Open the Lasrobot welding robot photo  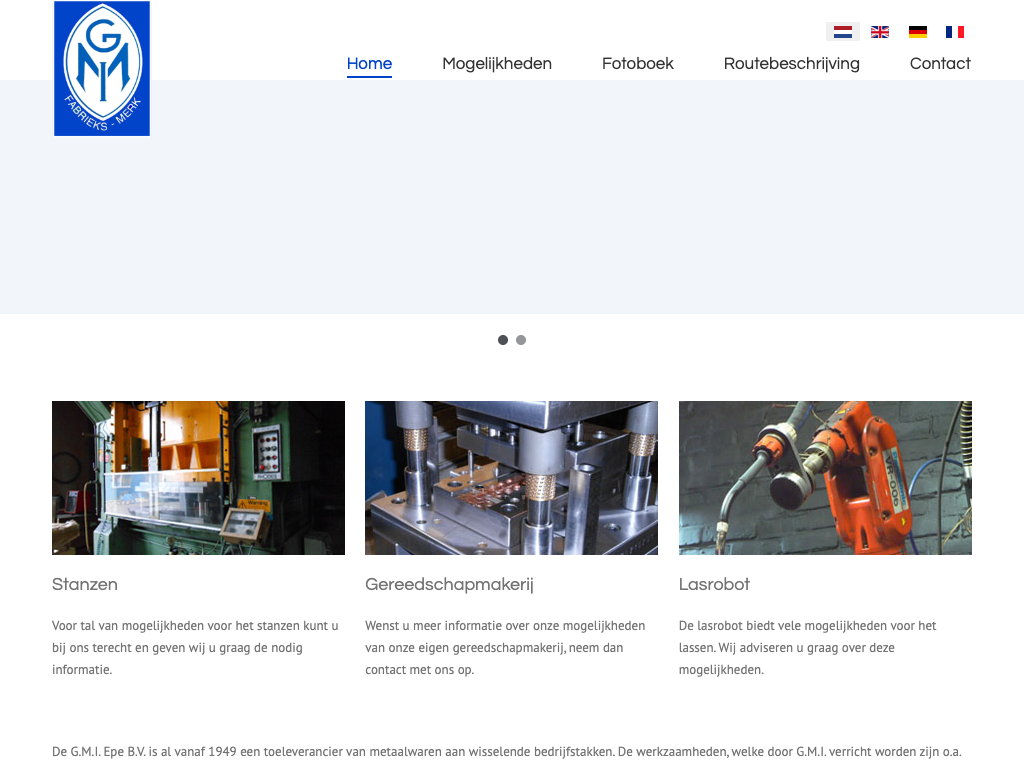(x=825, y=478)
